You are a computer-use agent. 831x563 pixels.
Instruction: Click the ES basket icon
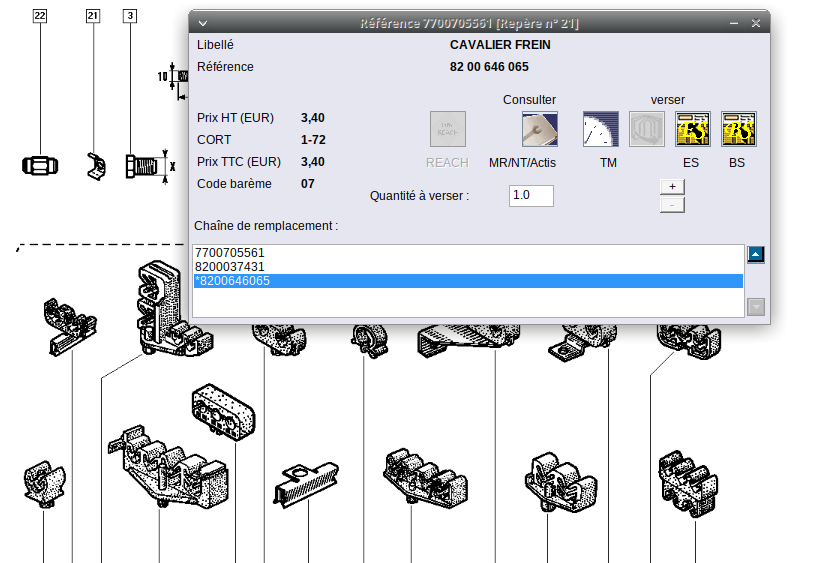click(693, 129)
